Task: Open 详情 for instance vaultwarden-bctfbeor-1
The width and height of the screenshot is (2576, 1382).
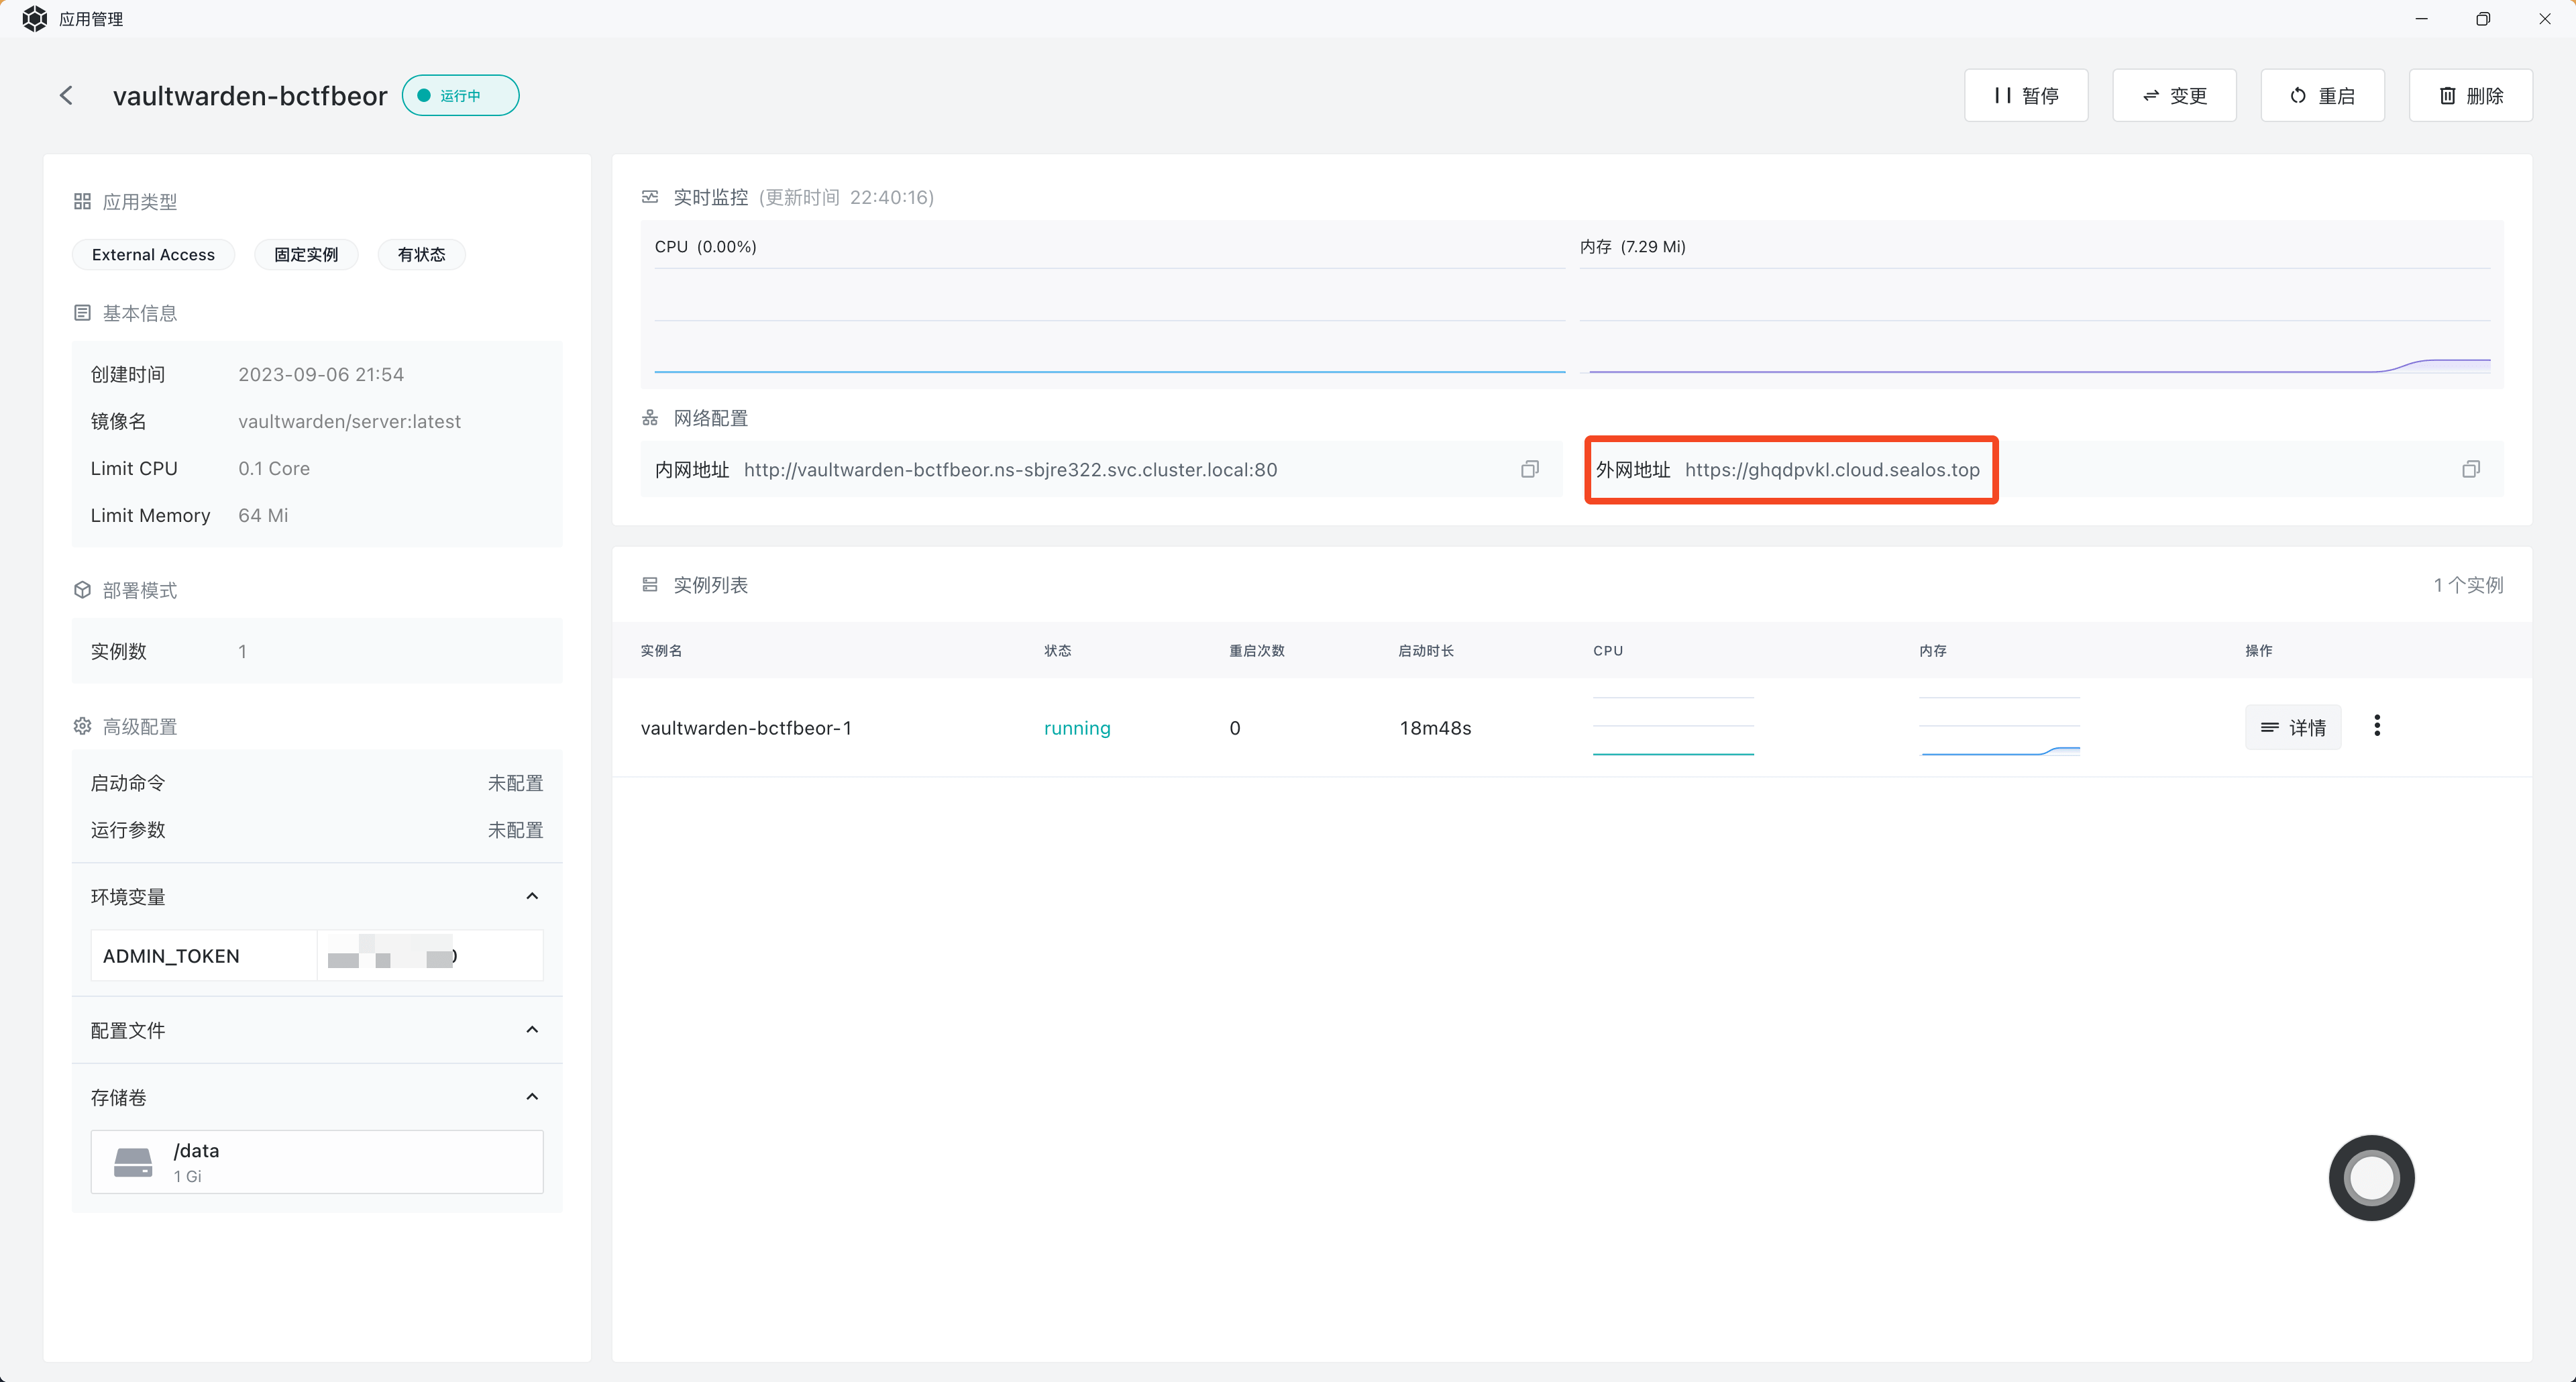Action: coord(2292,727)
